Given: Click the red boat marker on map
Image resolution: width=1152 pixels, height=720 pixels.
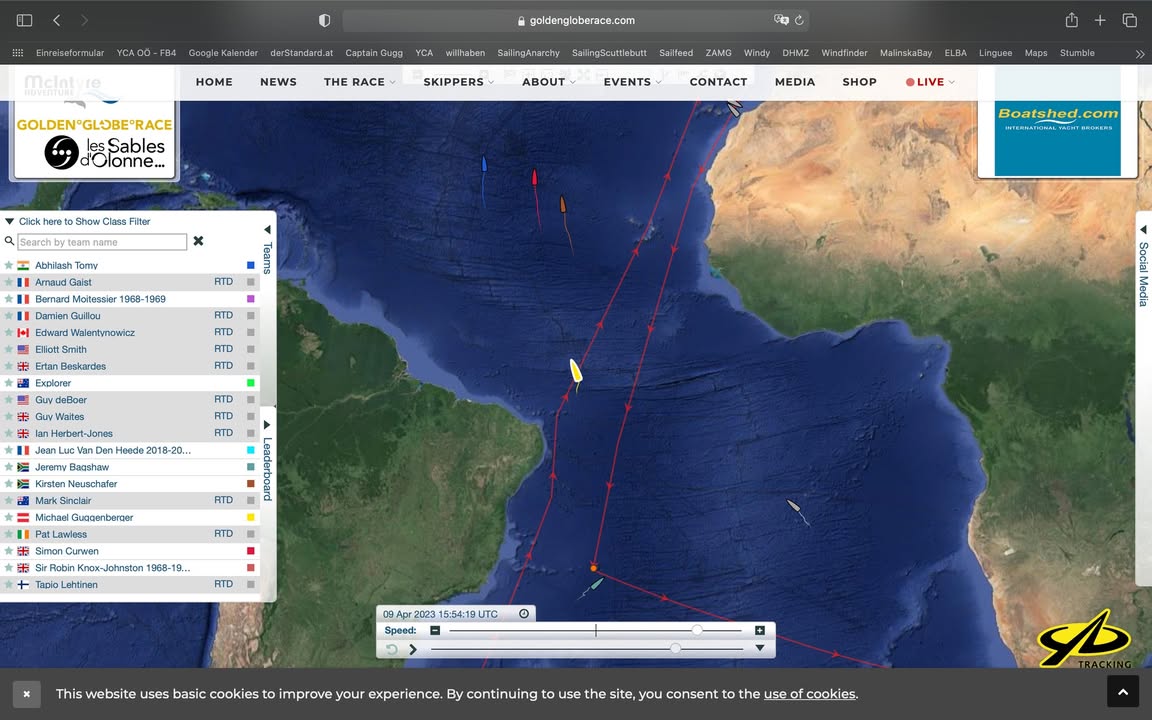Looking at the screenshot, I should pos(534,177).
